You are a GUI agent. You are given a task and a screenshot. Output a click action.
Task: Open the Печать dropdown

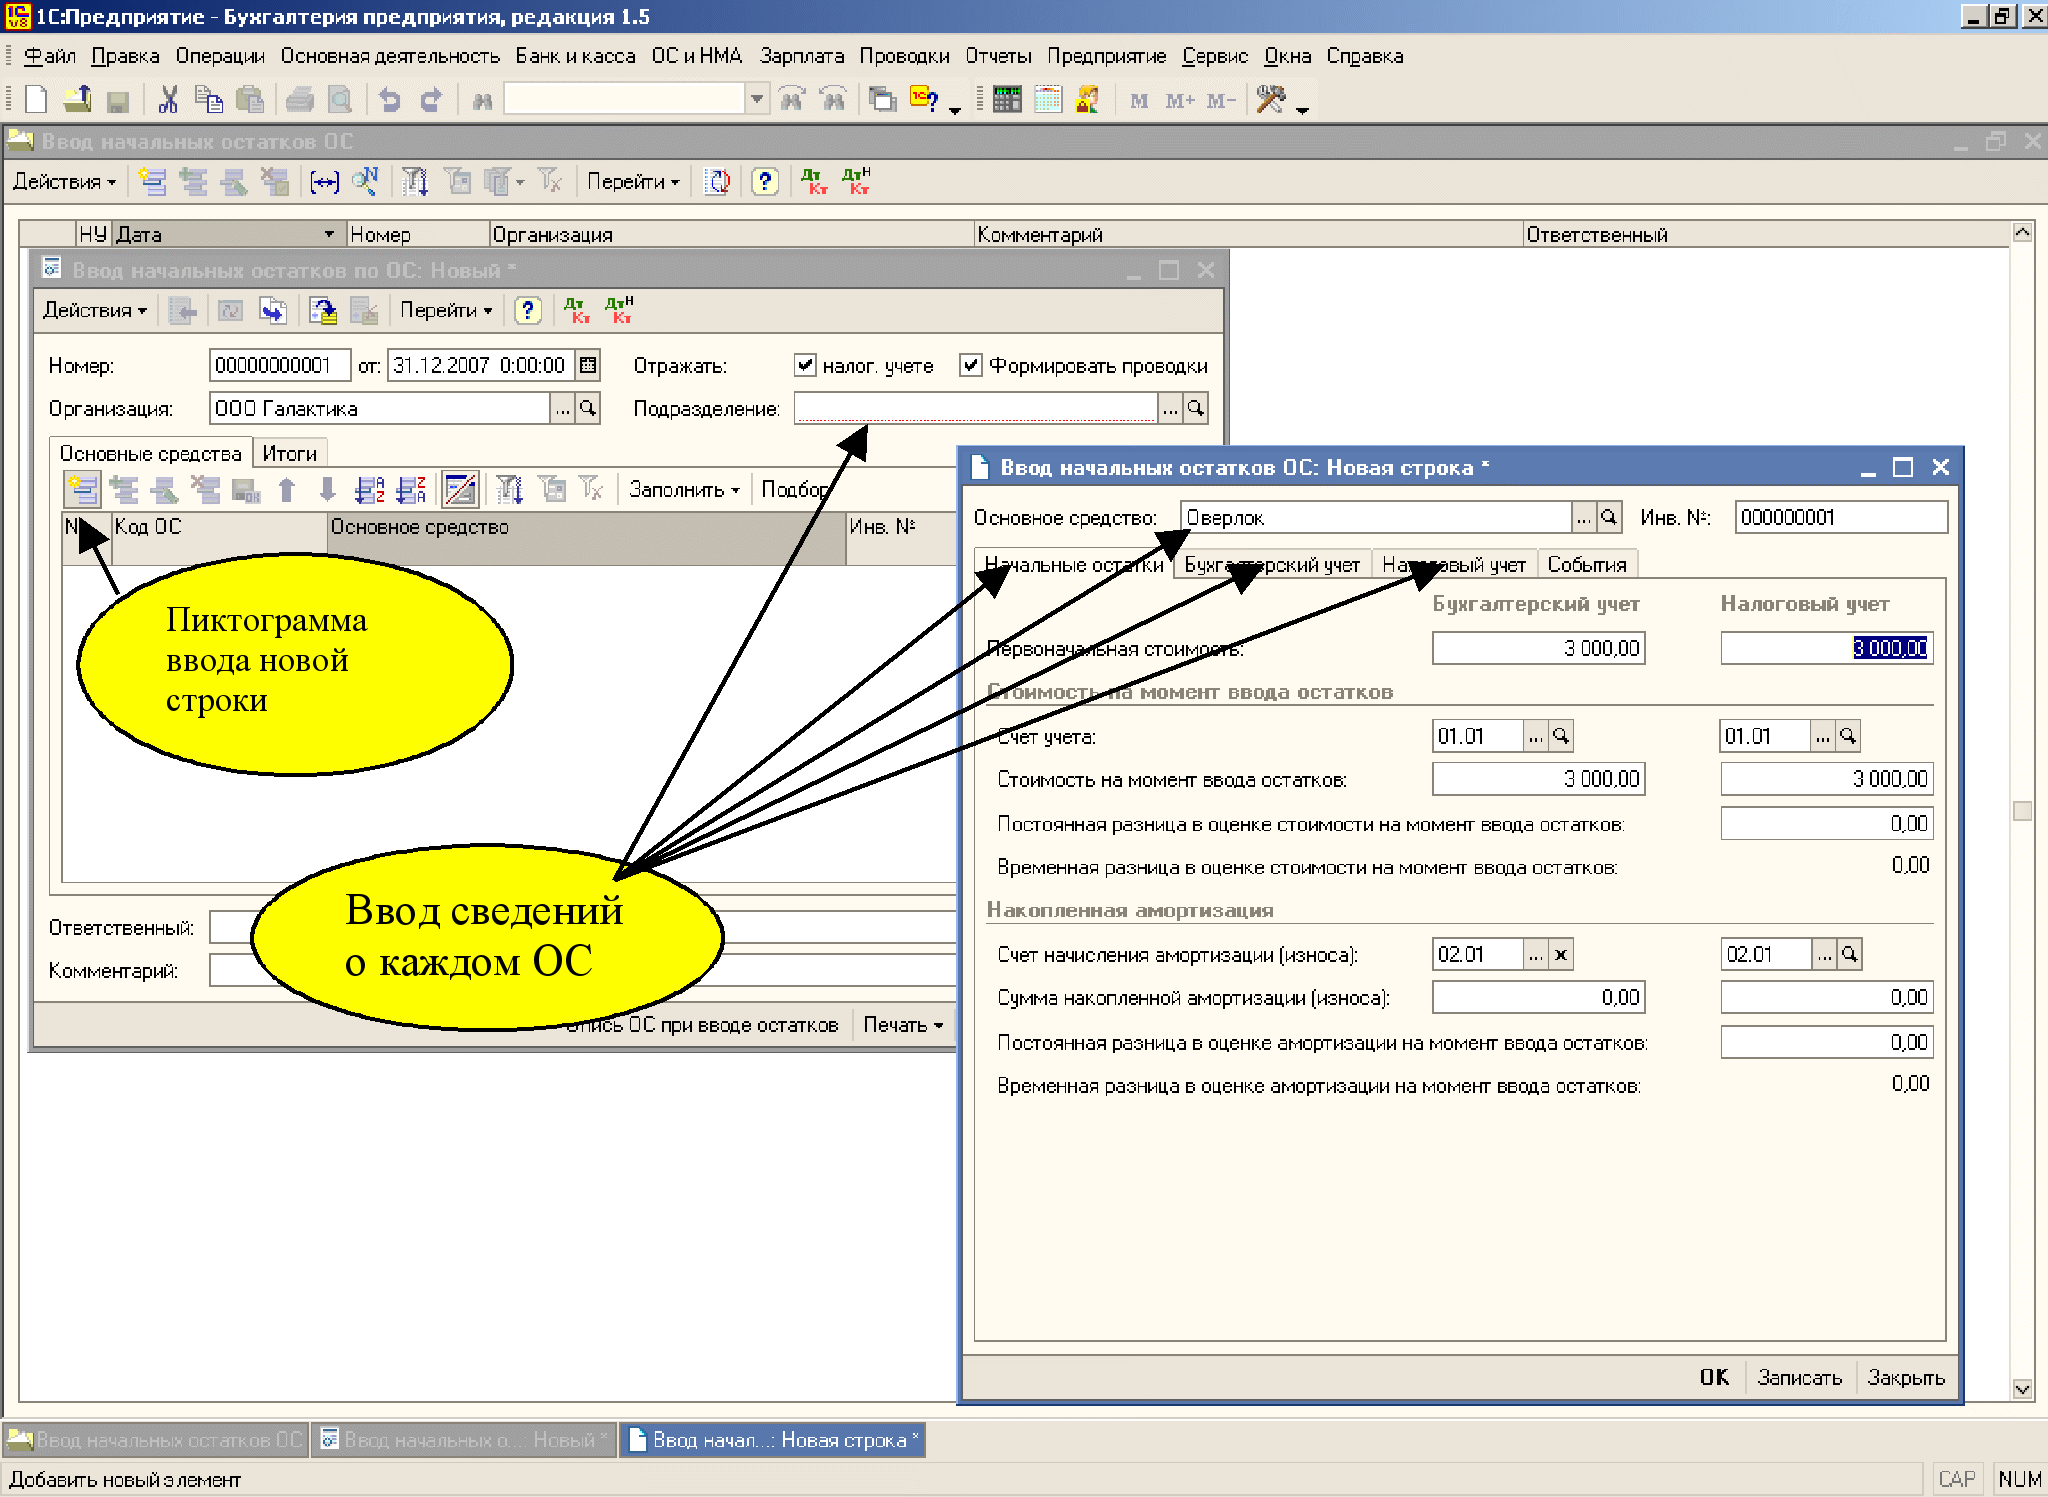[903, 1025]
